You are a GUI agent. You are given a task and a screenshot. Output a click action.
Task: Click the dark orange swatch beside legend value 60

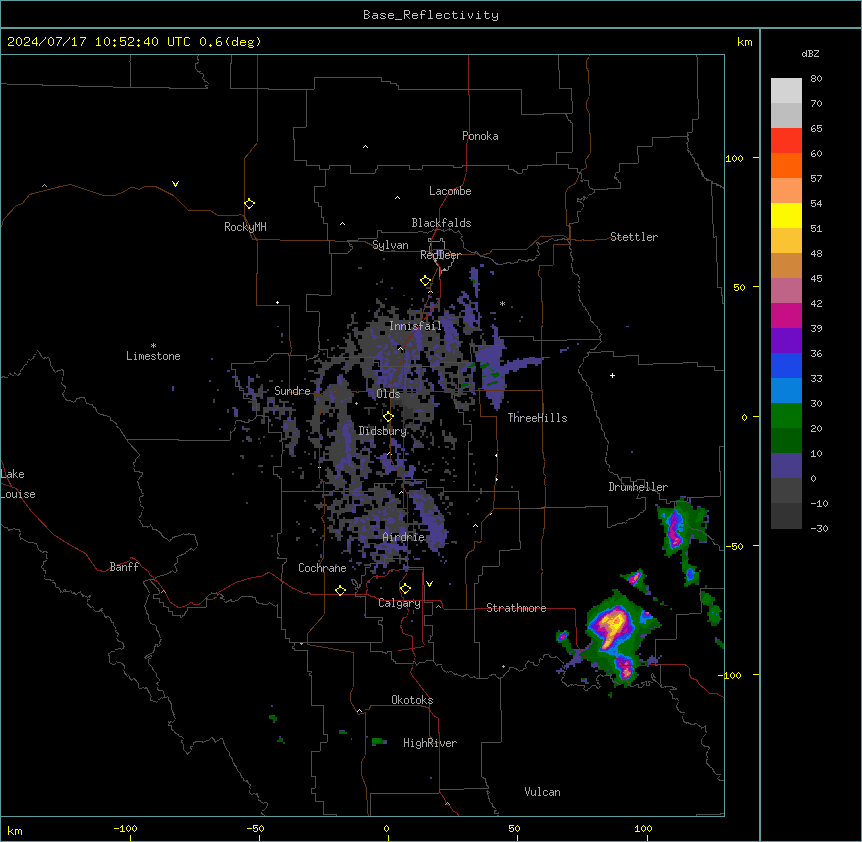pyautogui.click(x=786, y=165)
